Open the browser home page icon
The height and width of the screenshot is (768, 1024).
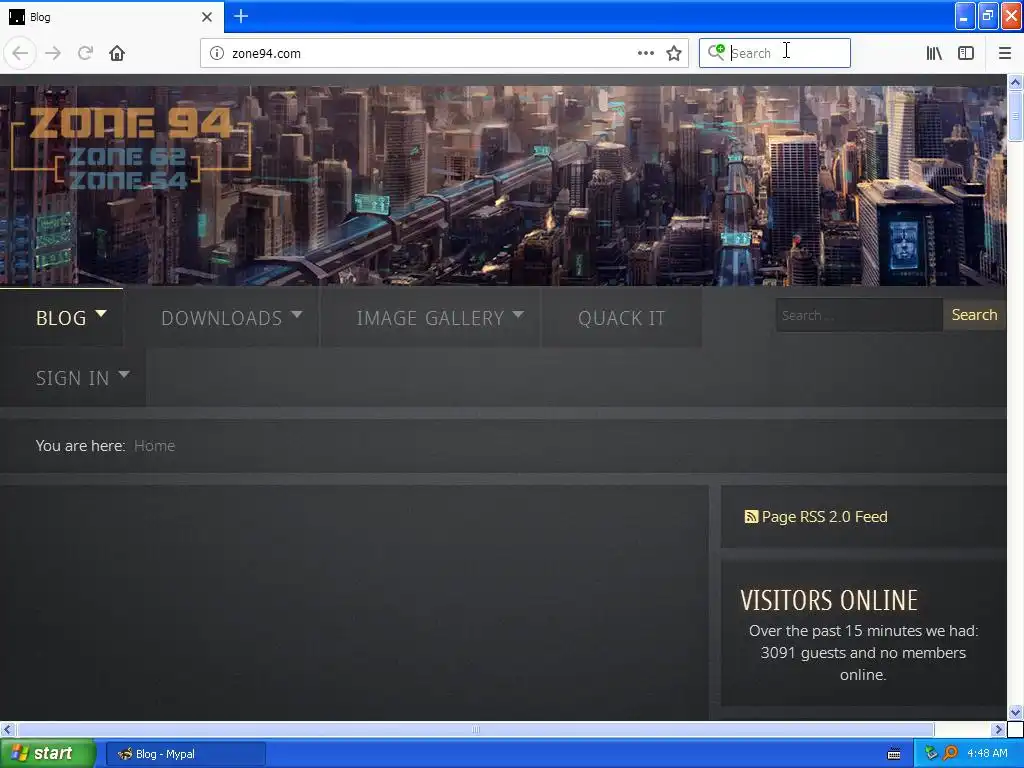pyautogui.click(x=117, y=53)
